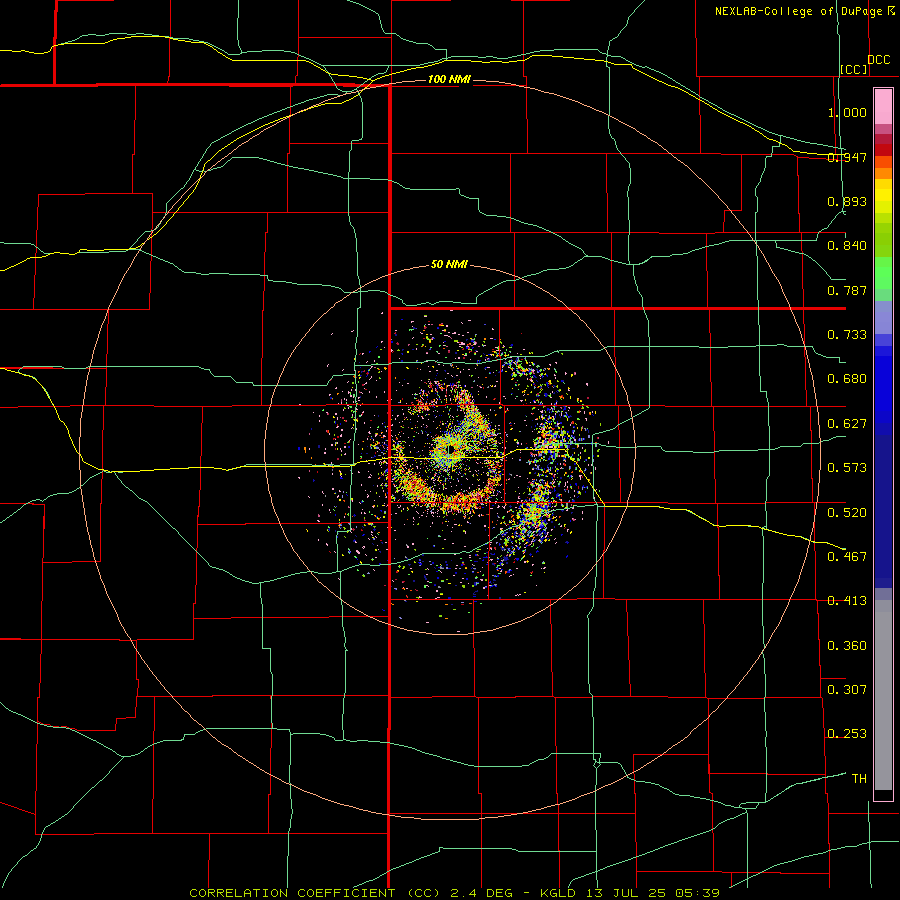Click the 50 NMI range ring label
The image size is (900, 900).
[449, 265]
